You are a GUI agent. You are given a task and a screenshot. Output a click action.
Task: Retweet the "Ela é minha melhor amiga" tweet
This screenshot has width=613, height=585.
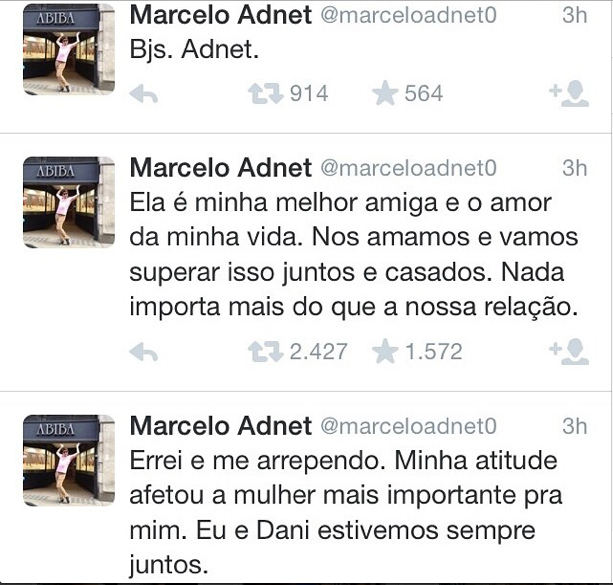point(263,351)
